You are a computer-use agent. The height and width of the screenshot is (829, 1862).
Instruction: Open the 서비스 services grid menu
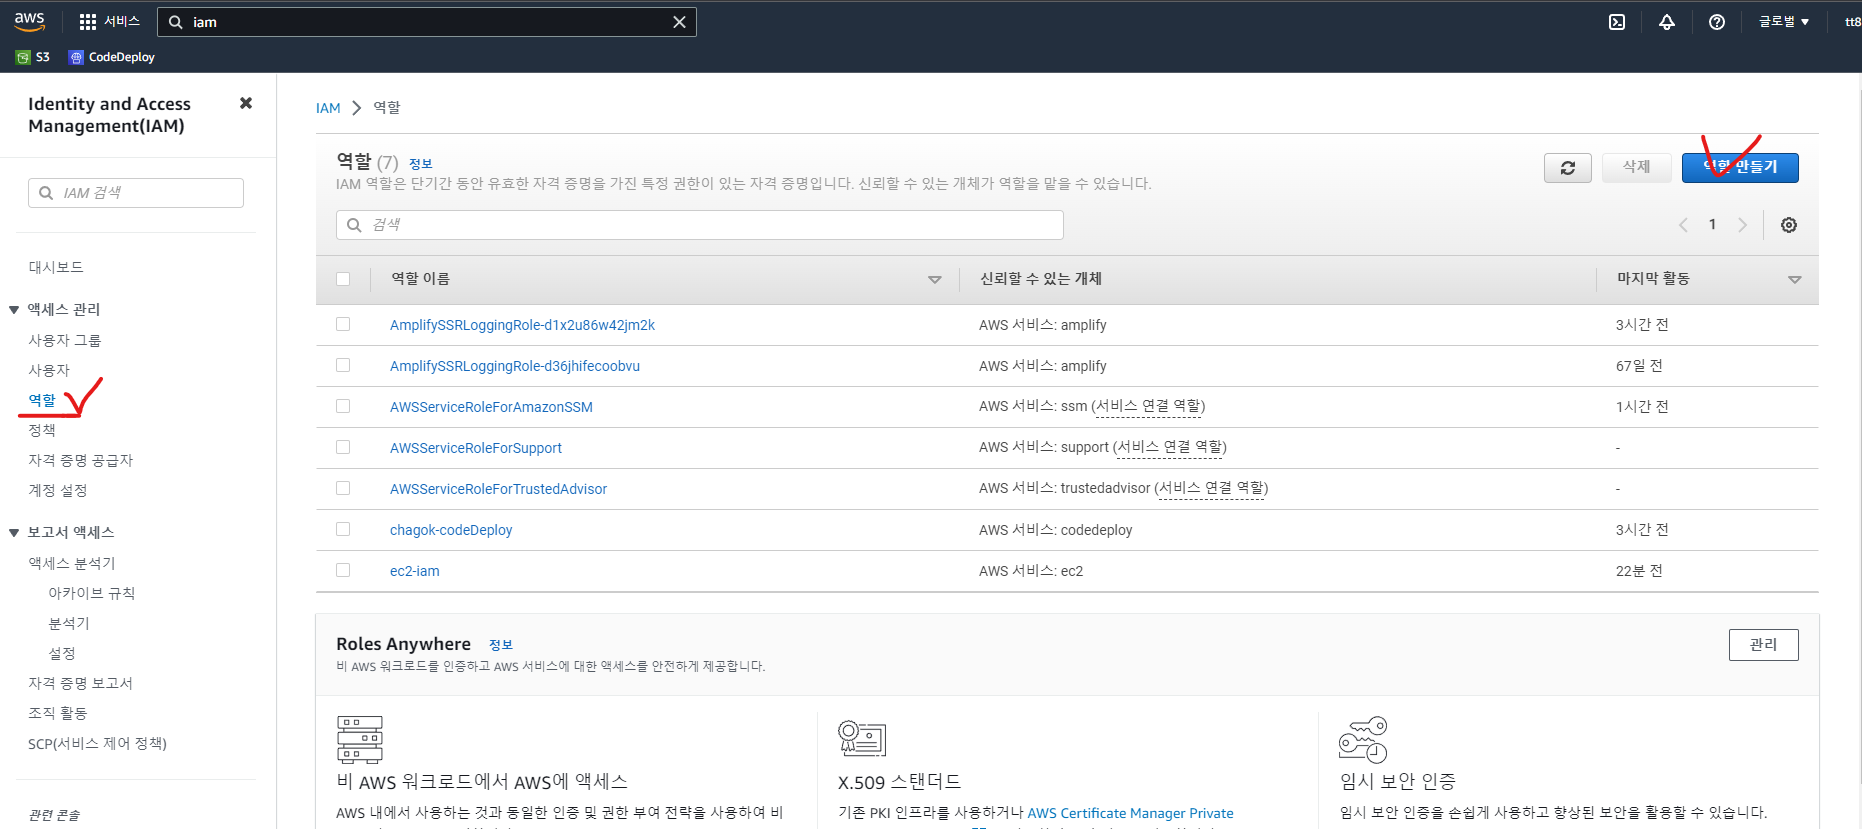pos(110,21)
